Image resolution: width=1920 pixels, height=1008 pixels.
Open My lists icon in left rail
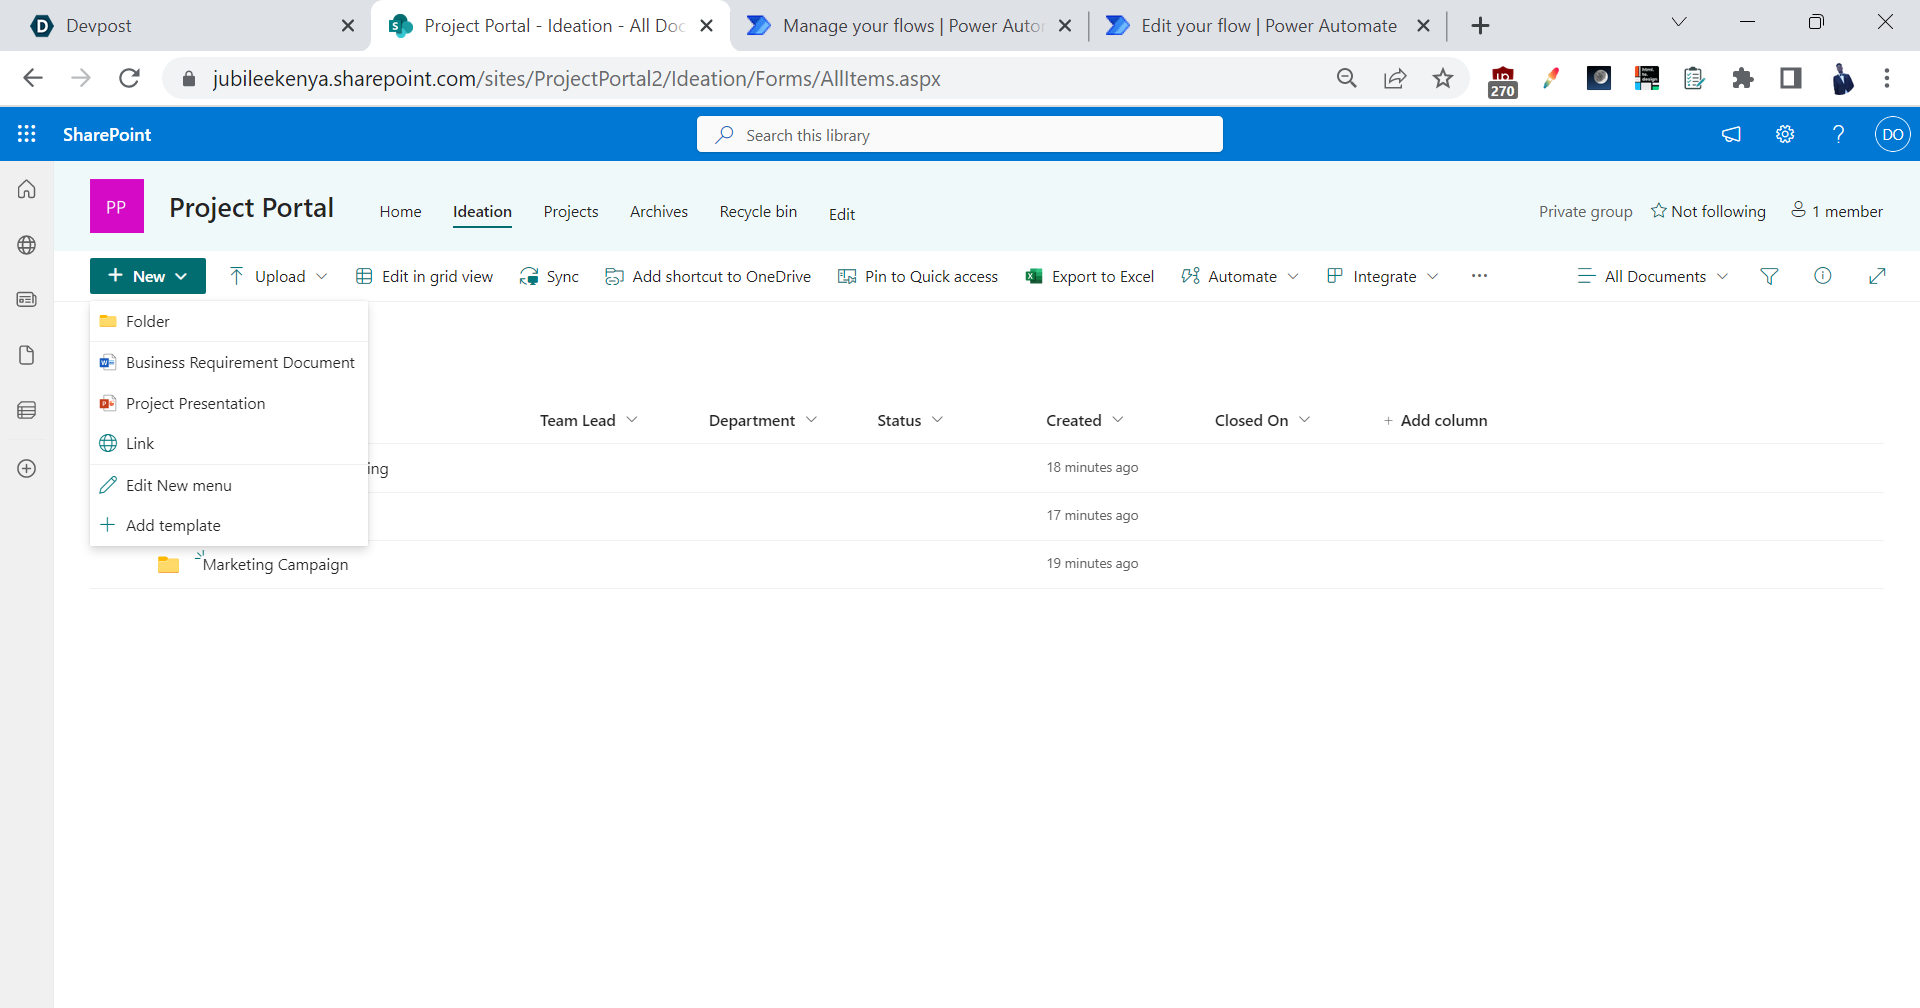tap(27, 410)
